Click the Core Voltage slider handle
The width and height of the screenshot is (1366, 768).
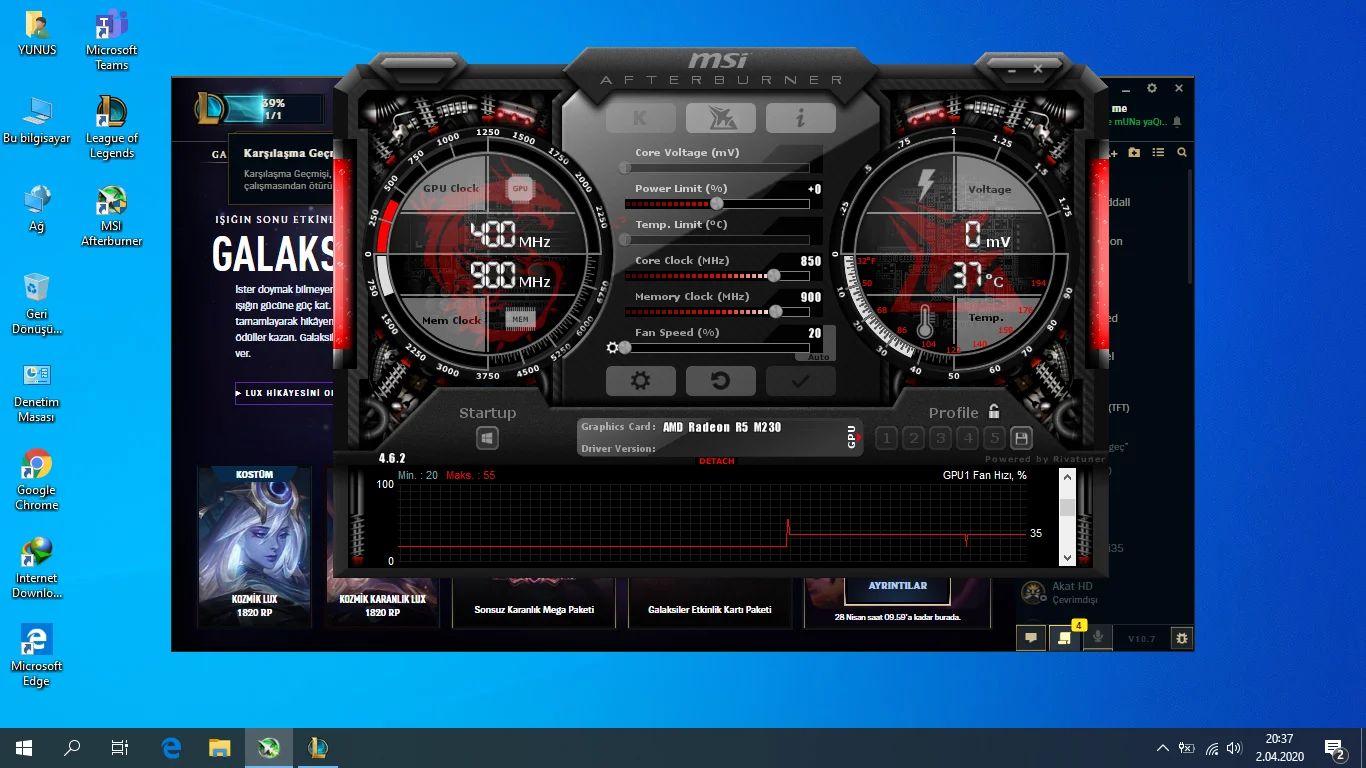click(x=625, y=168)
